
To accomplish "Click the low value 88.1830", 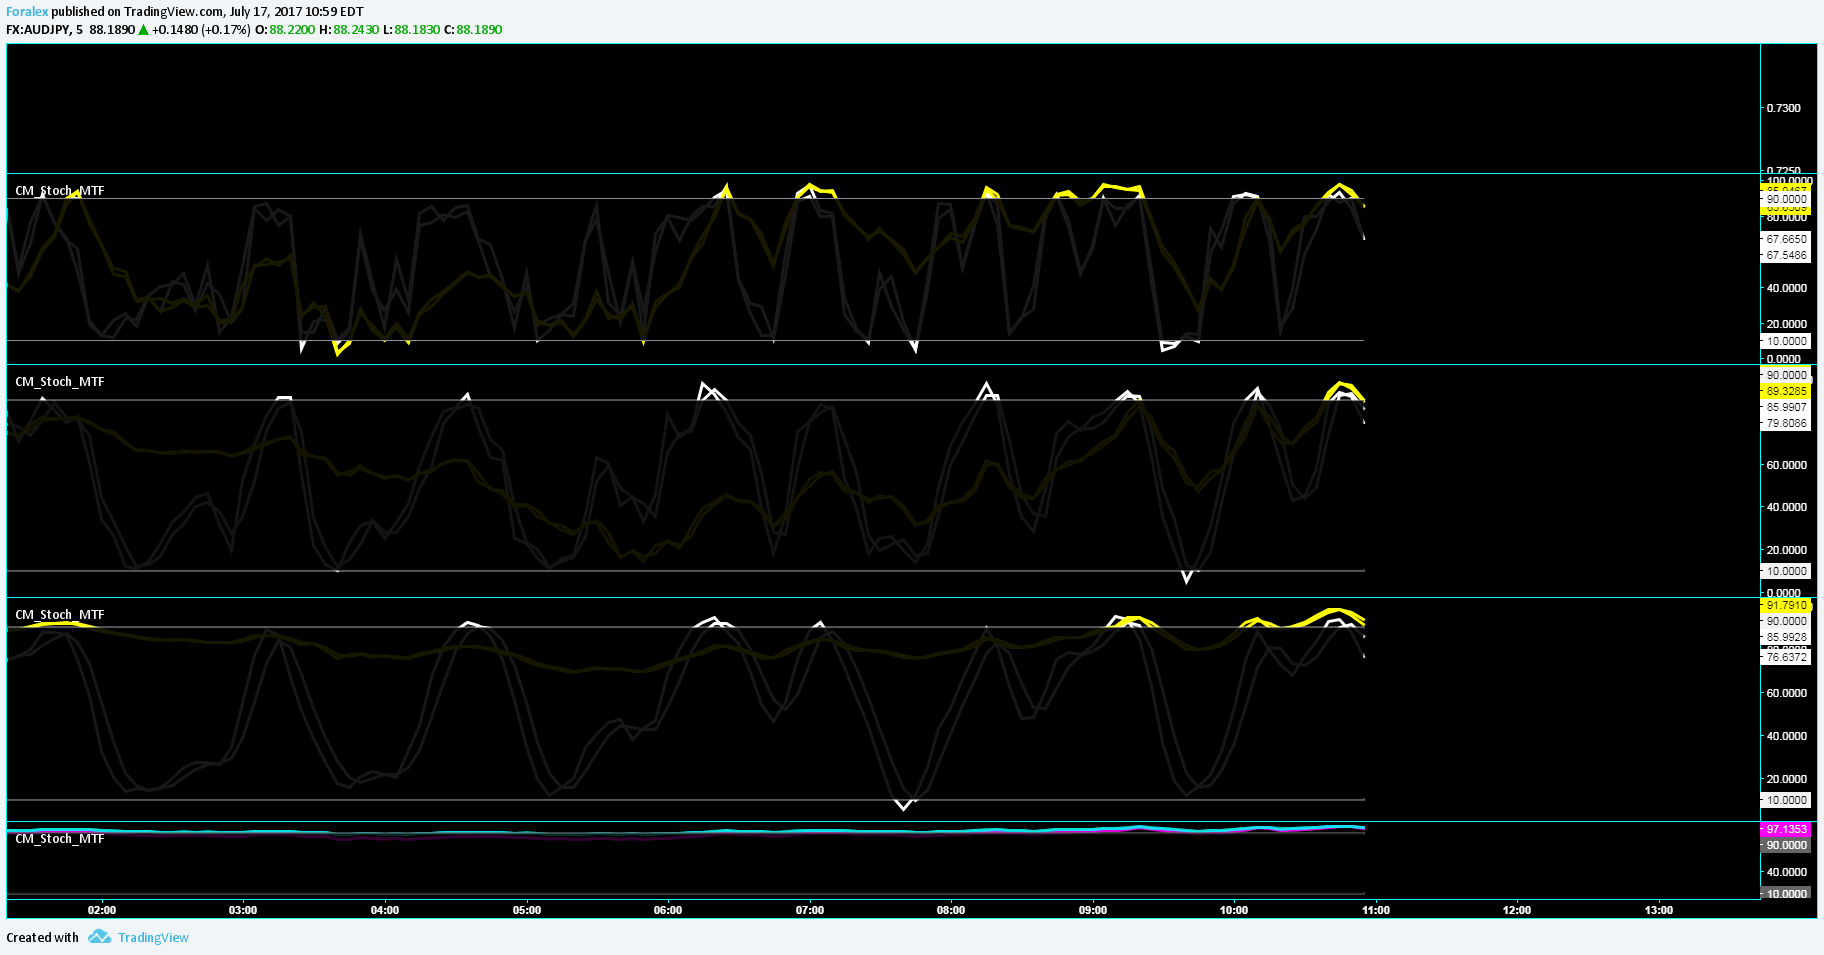I will pyautogui.click(x=417, y=30).
